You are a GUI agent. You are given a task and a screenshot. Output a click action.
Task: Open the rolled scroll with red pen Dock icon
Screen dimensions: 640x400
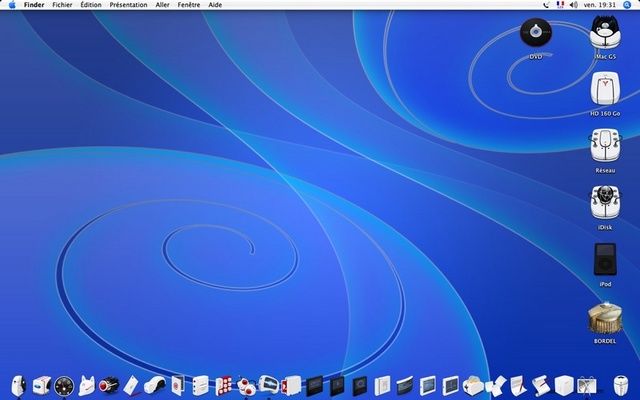click(541, 386)
